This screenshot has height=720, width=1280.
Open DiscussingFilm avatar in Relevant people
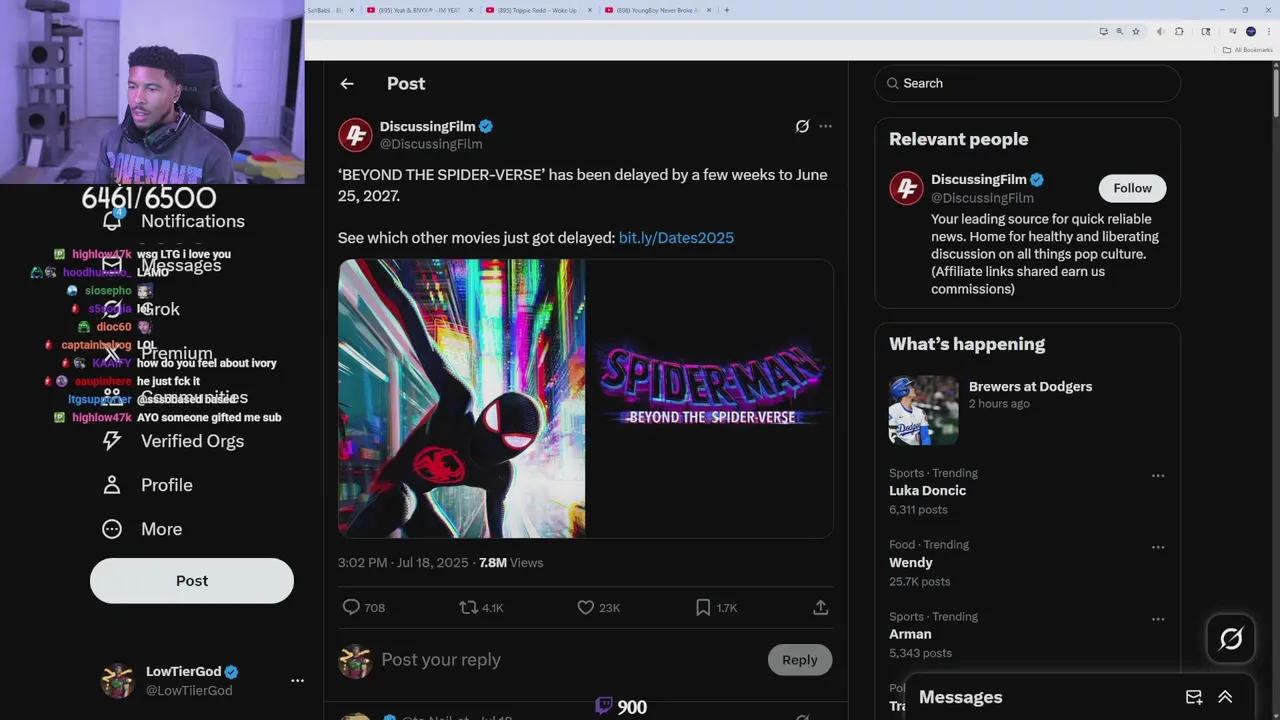click(x=906, y=188)
